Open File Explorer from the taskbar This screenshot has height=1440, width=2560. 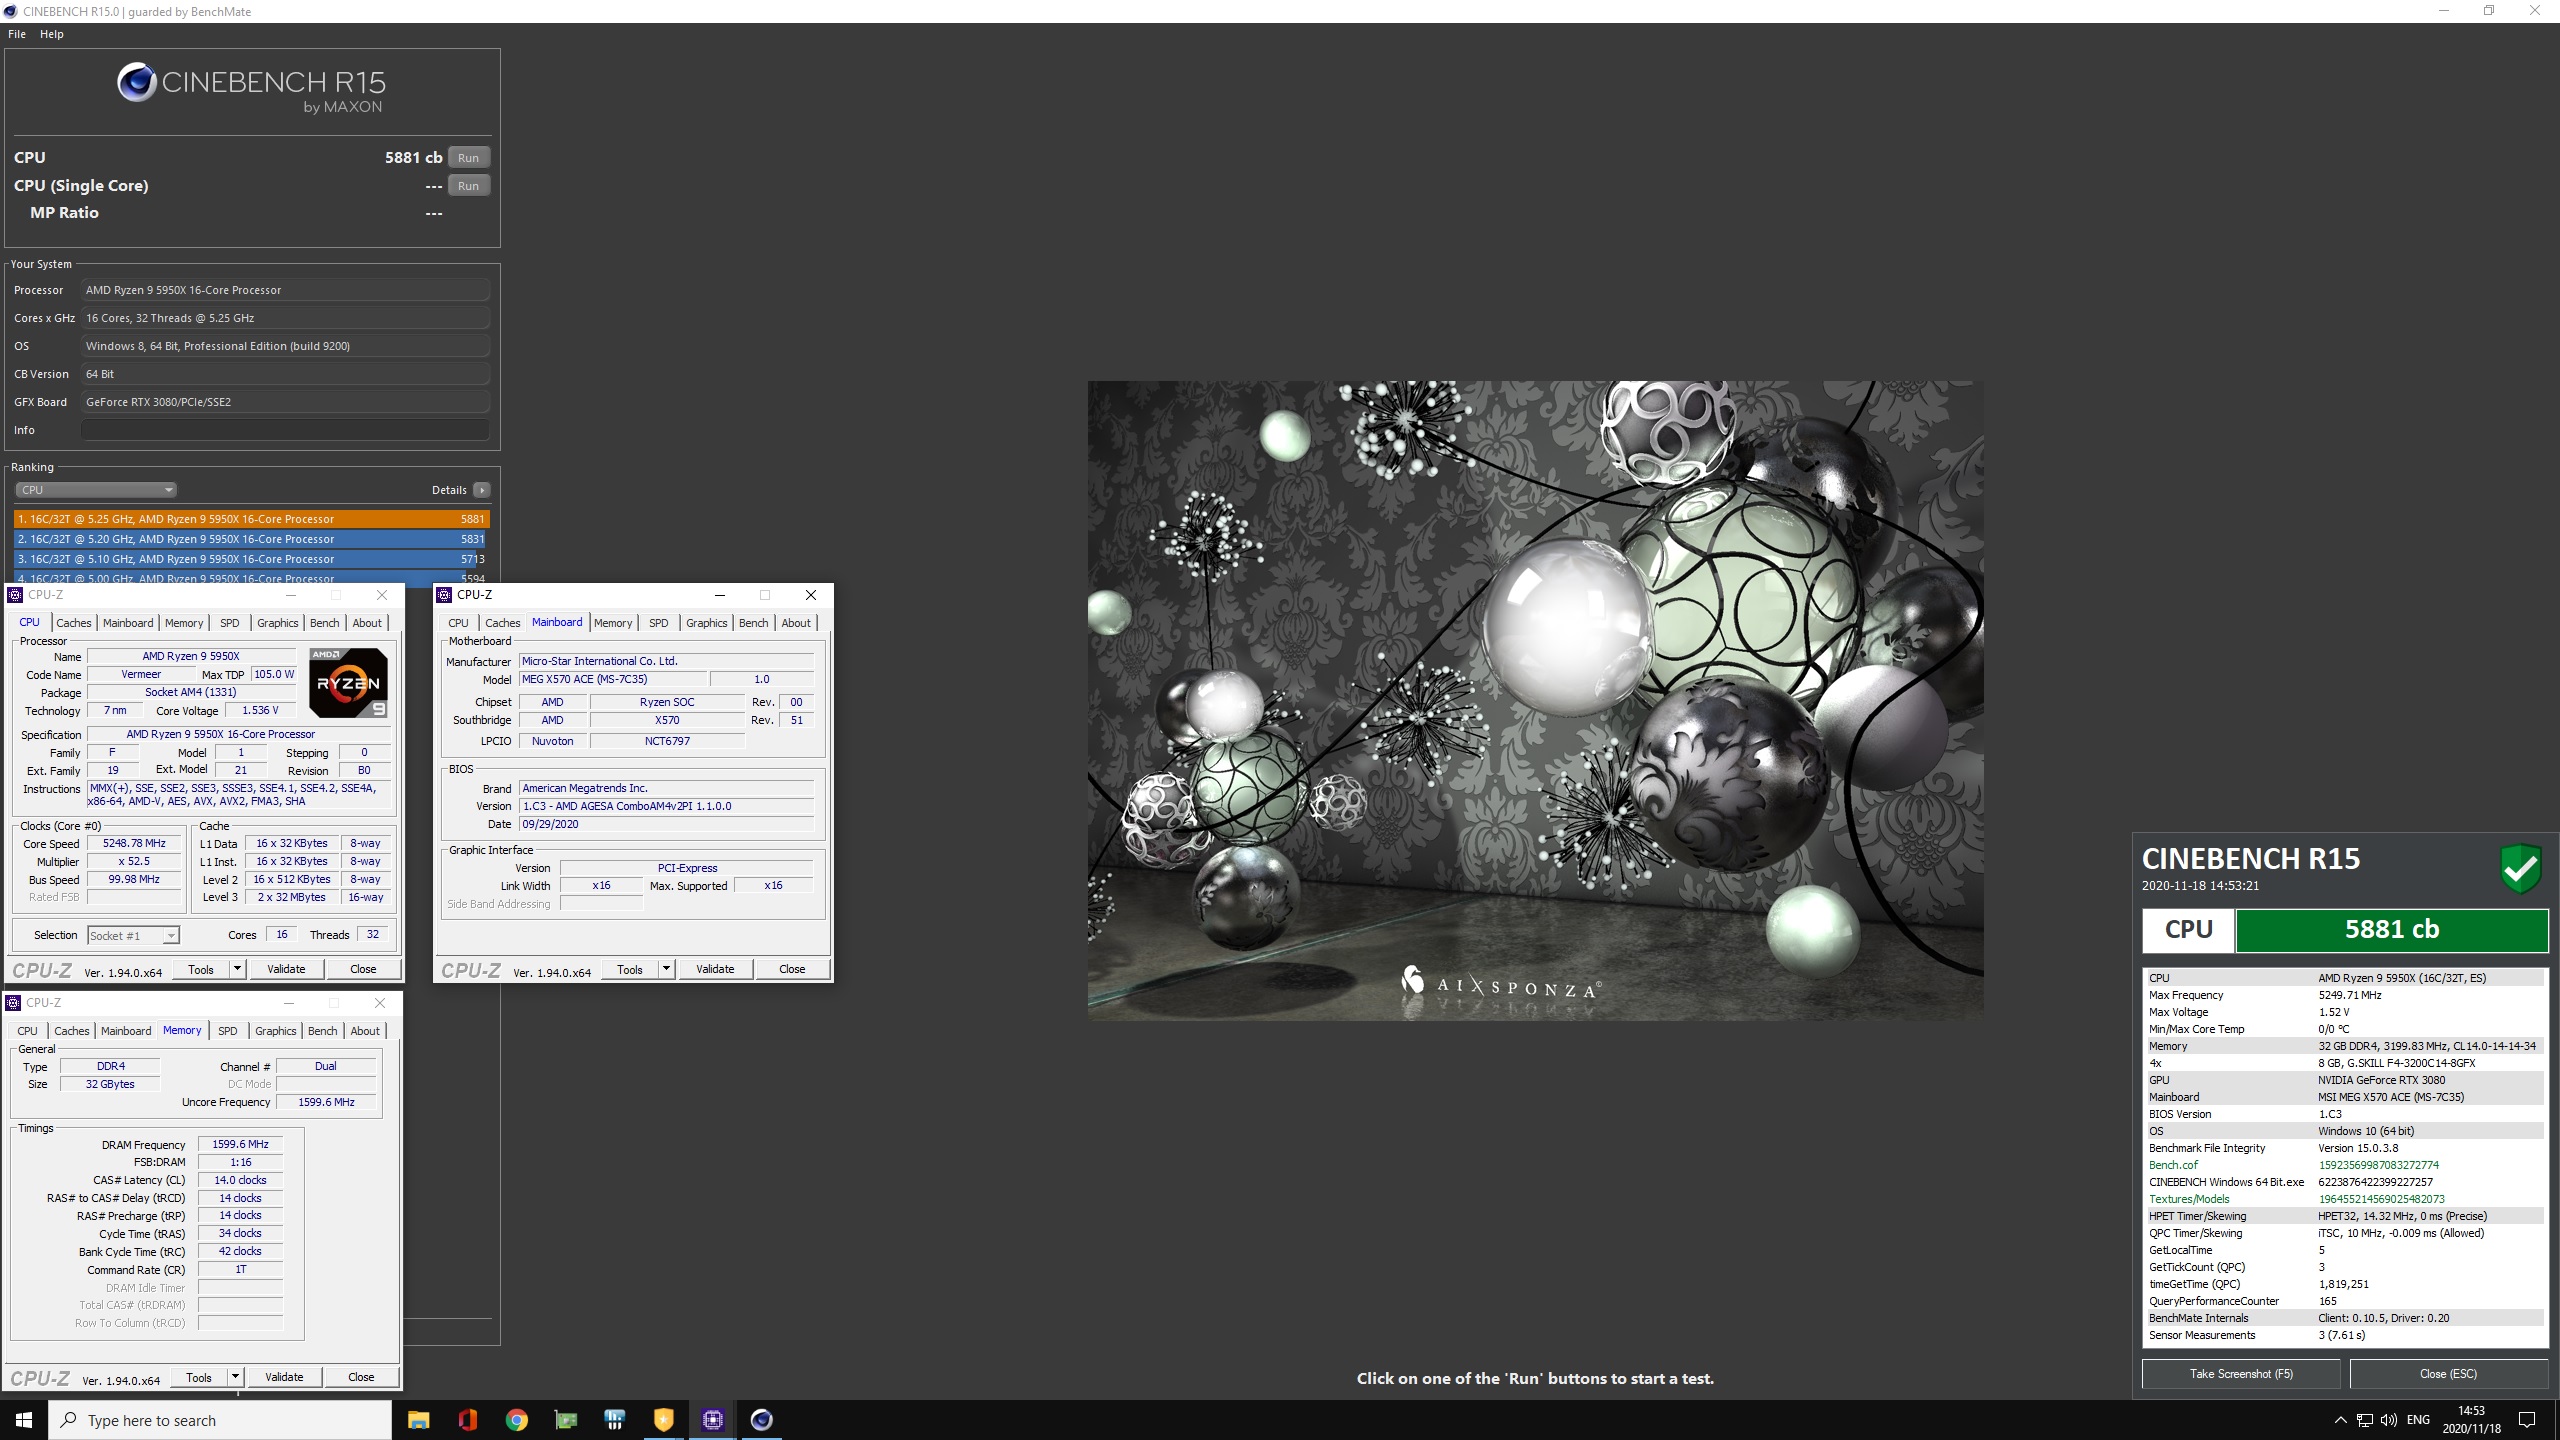click(418, 1420)
